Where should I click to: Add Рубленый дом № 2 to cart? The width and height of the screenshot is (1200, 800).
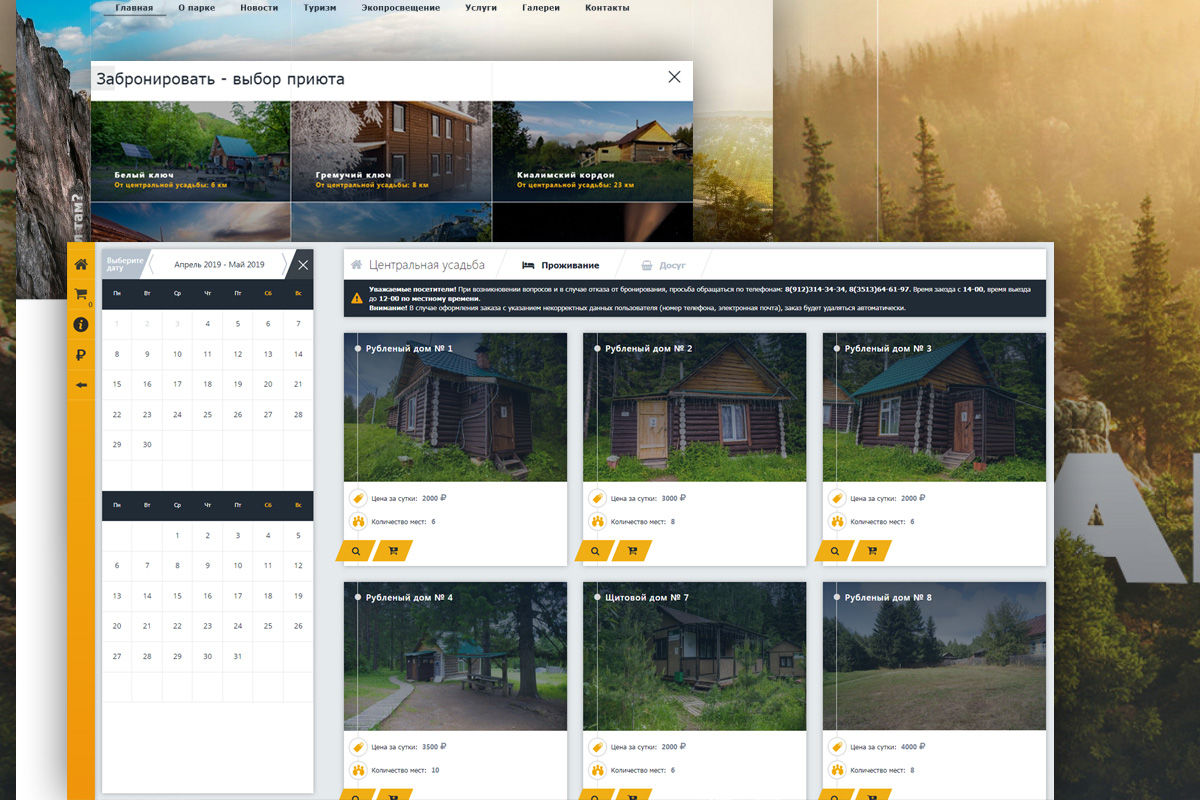click(632, 551)
